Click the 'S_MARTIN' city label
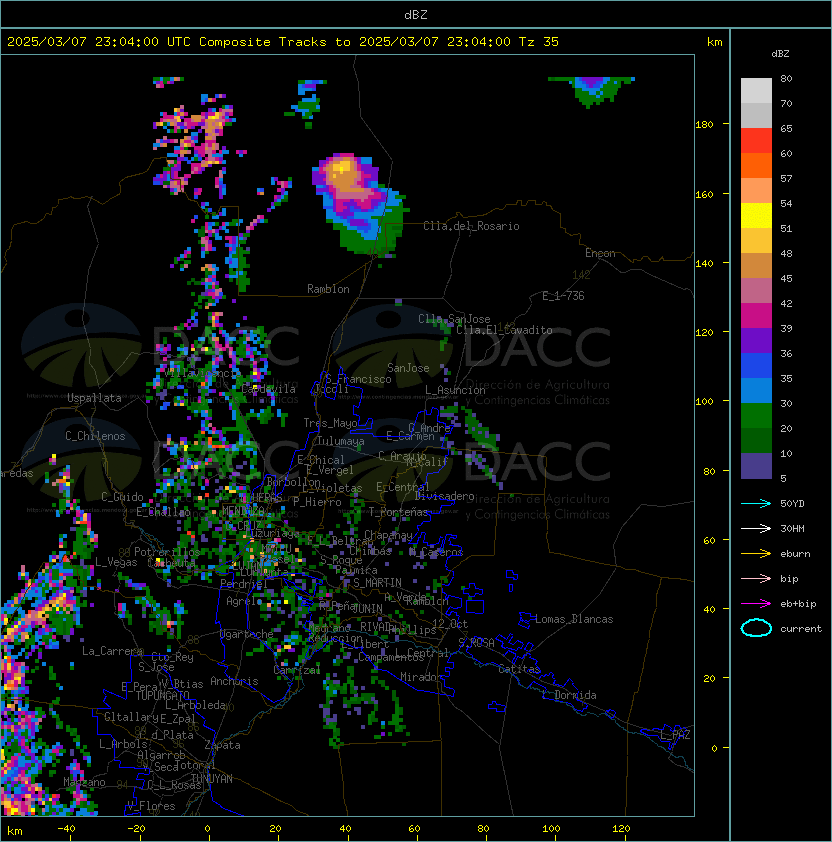This screenshot has width=832, height=842. point(377,582)
